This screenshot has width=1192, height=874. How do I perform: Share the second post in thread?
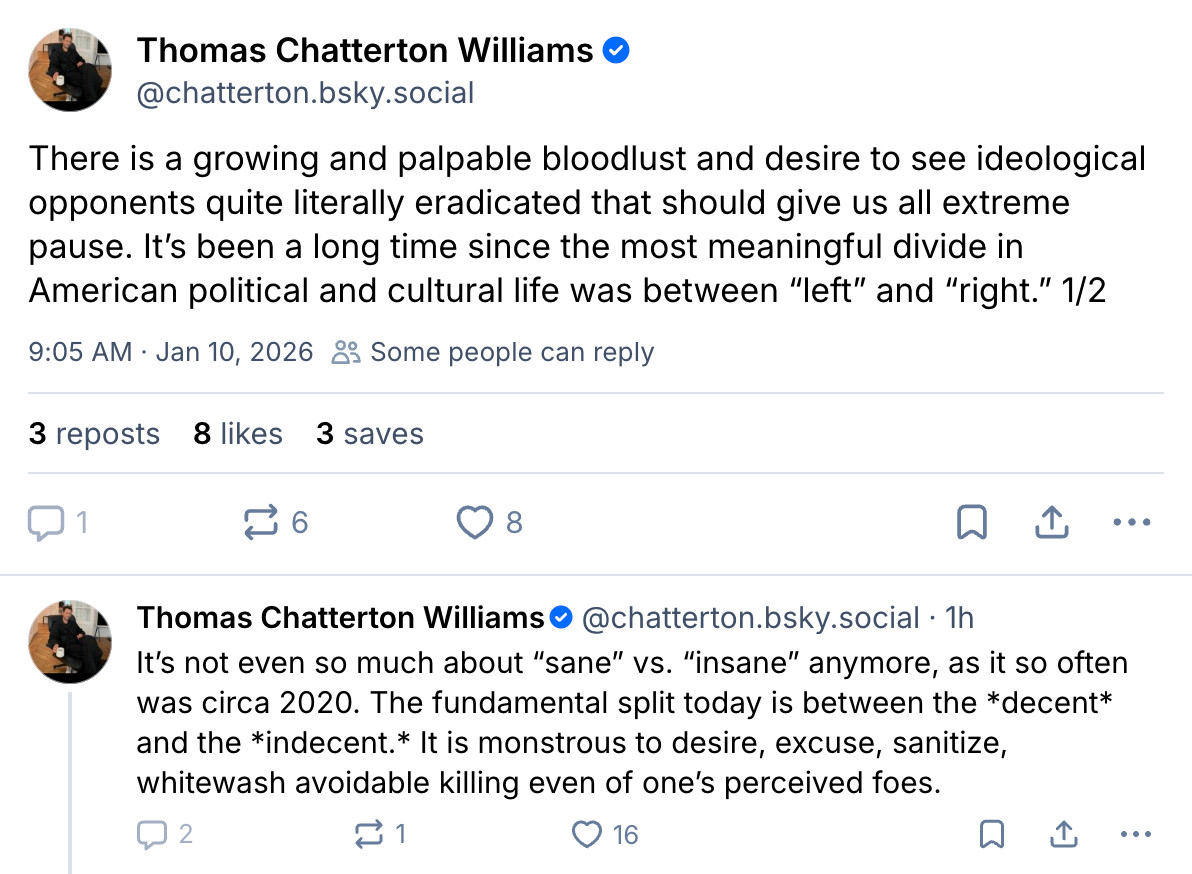point(1064,834)
